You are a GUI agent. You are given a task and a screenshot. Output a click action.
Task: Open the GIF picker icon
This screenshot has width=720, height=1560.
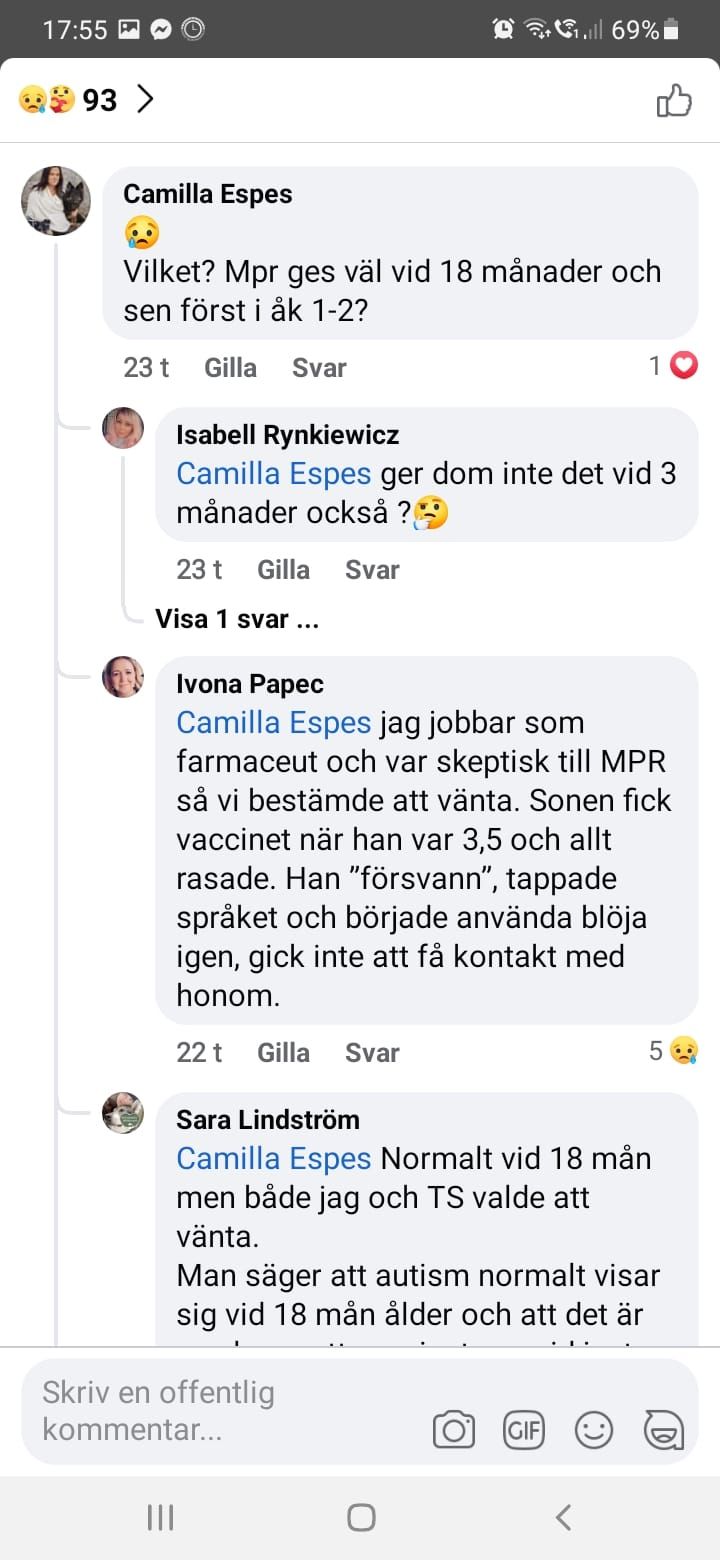tap(523, 1430)
